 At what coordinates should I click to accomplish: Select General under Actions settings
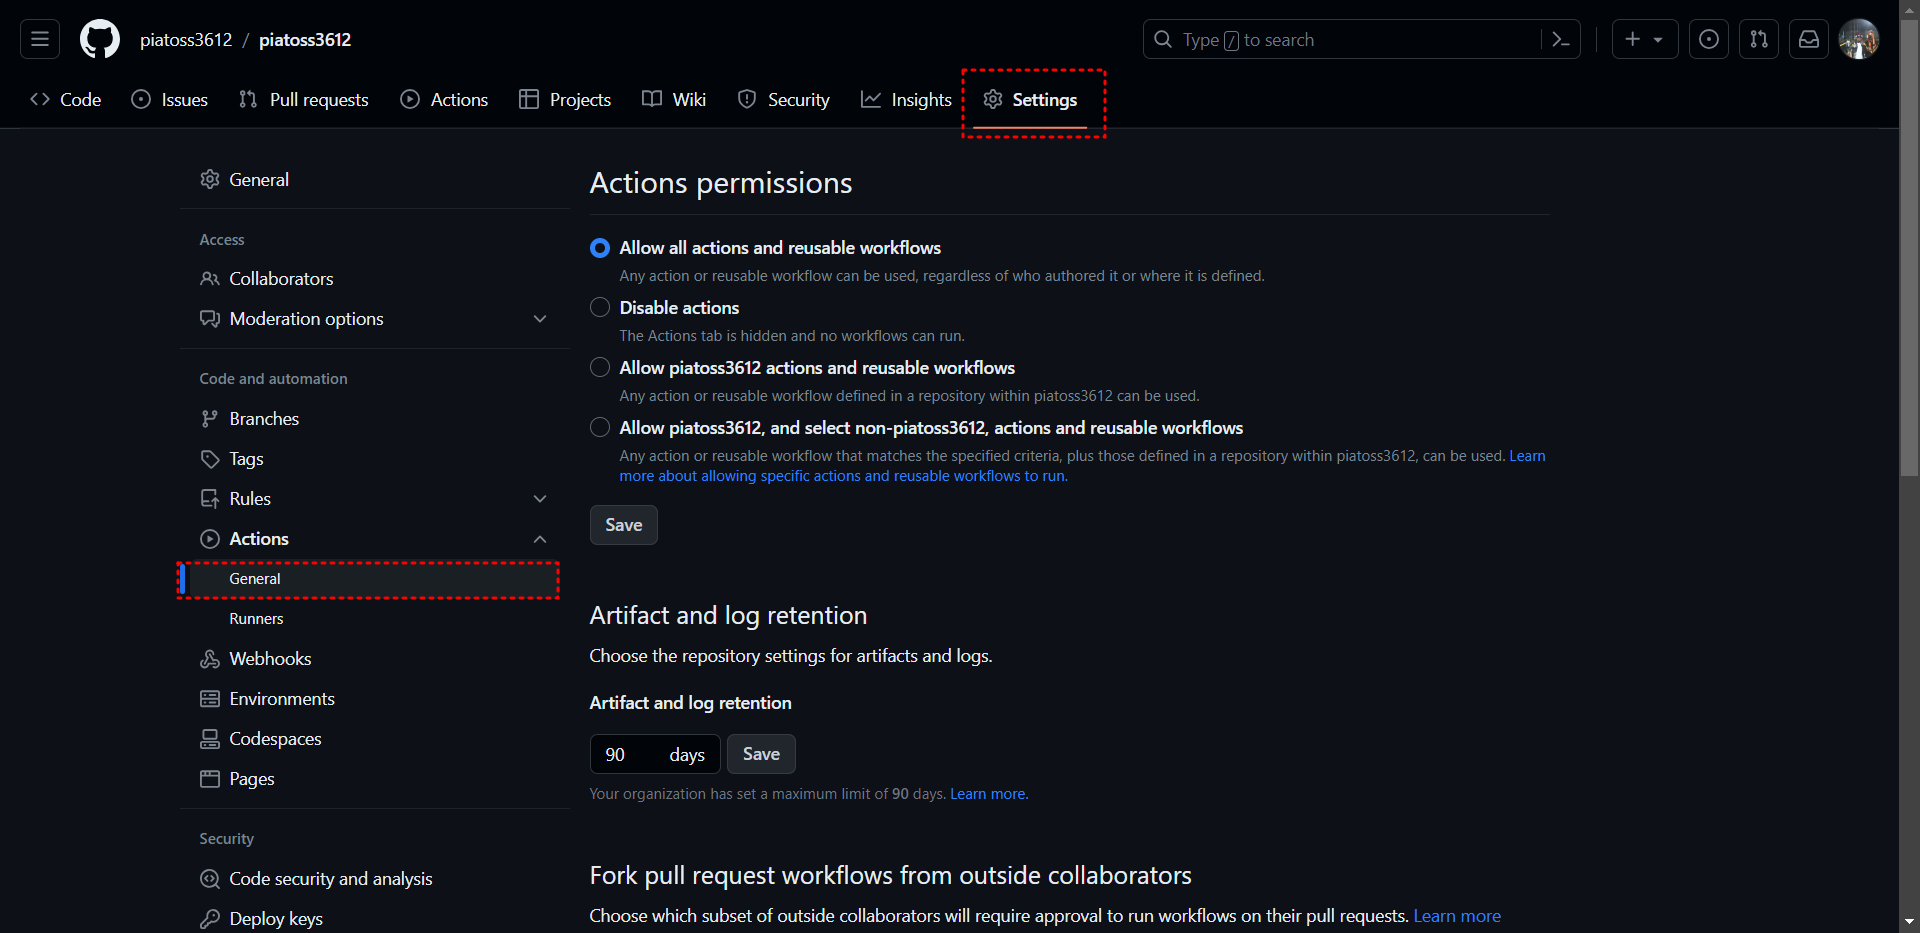[368, 579]
